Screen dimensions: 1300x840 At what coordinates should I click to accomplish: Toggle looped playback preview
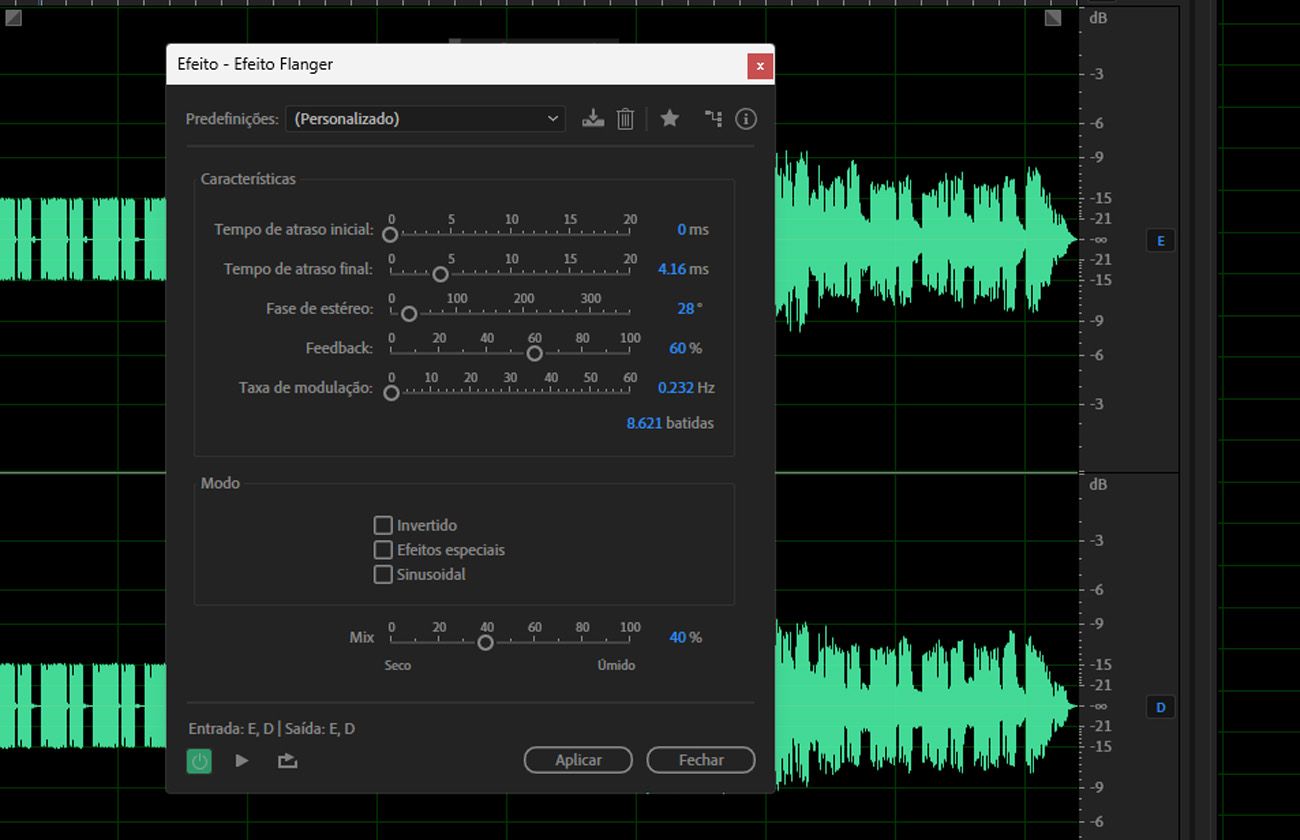pos(287,760)
